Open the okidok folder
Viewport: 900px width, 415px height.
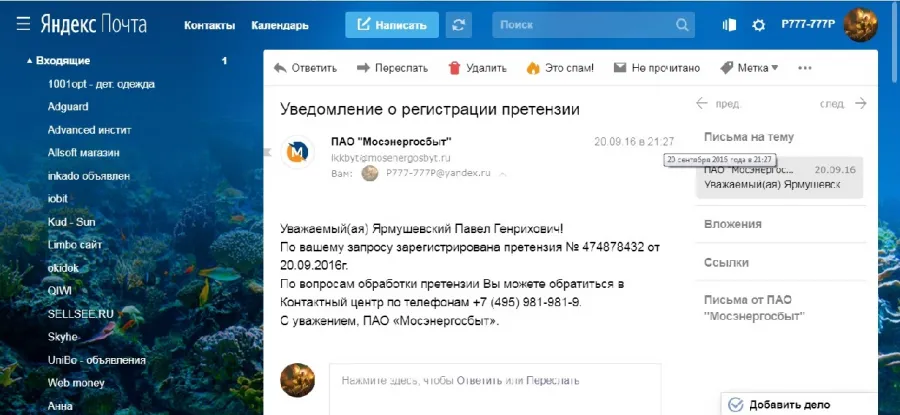pos(63,268)
